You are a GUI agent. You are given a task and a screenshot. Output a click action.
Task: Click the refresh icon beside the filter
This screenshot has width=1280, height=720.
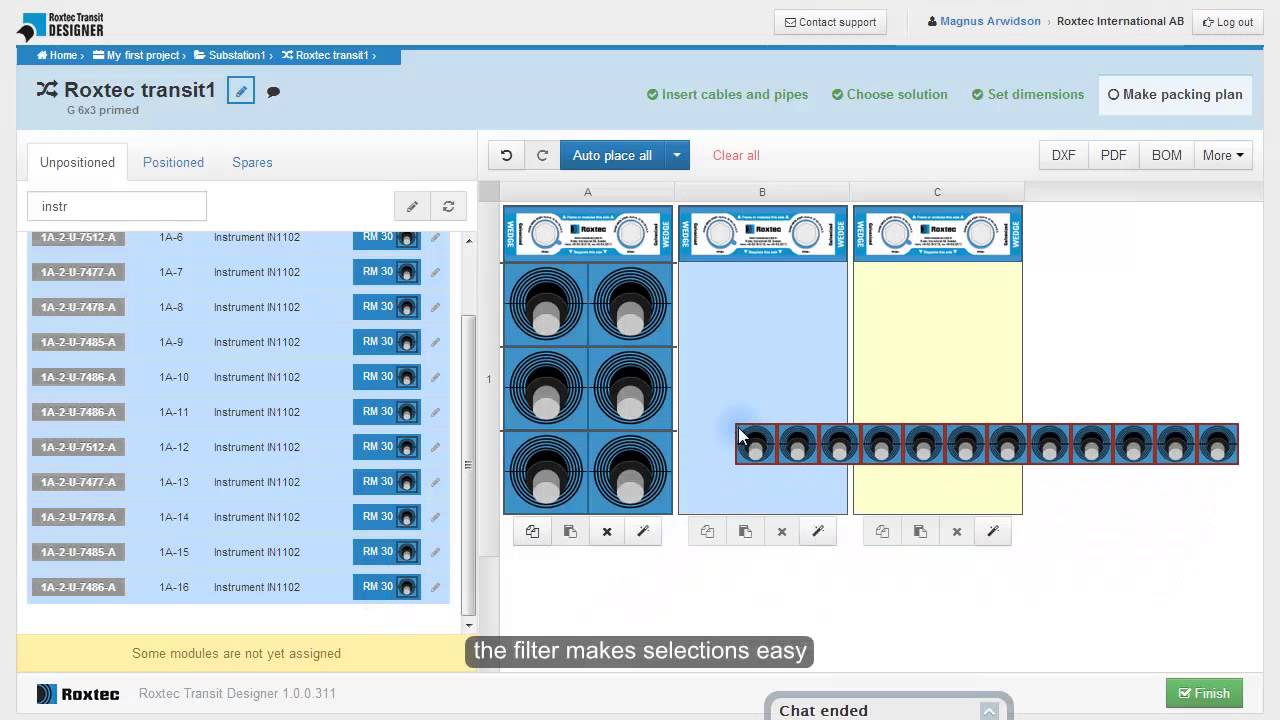[x=448, y=206]
